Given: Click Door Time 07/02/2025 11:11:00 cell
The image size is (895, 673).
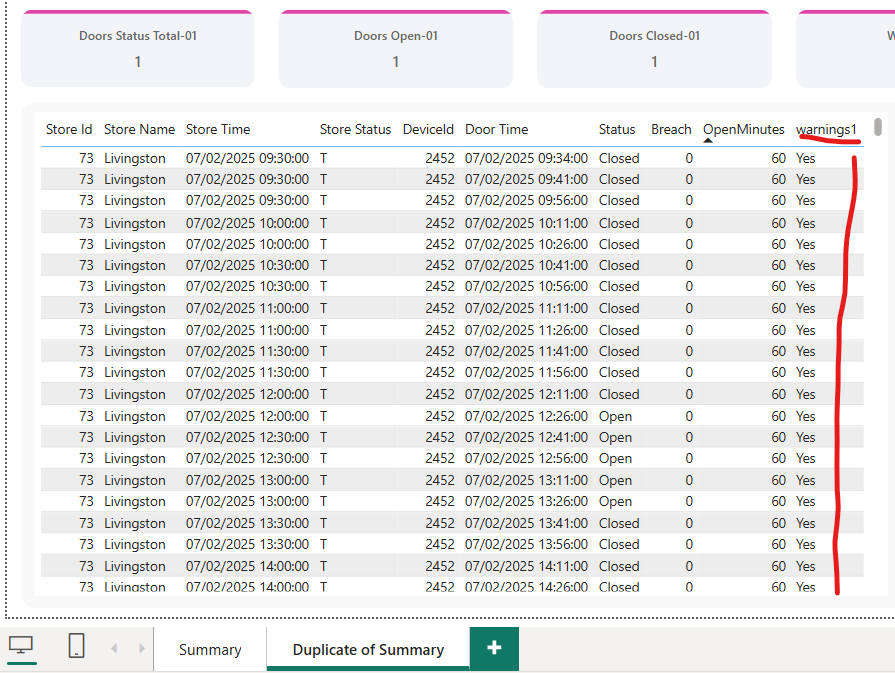Looking at the screenshot, I should [x=526, y=308].
